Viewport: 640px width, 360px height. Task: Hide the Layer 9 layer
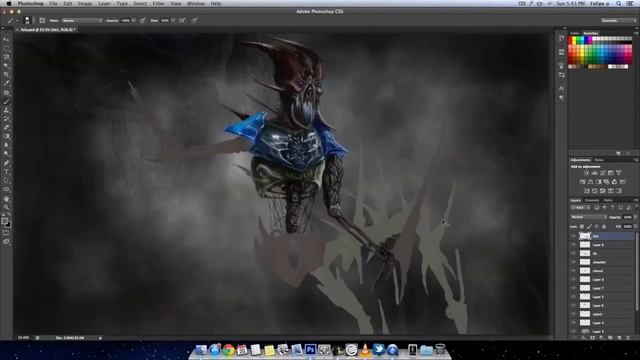click(573, 245)
